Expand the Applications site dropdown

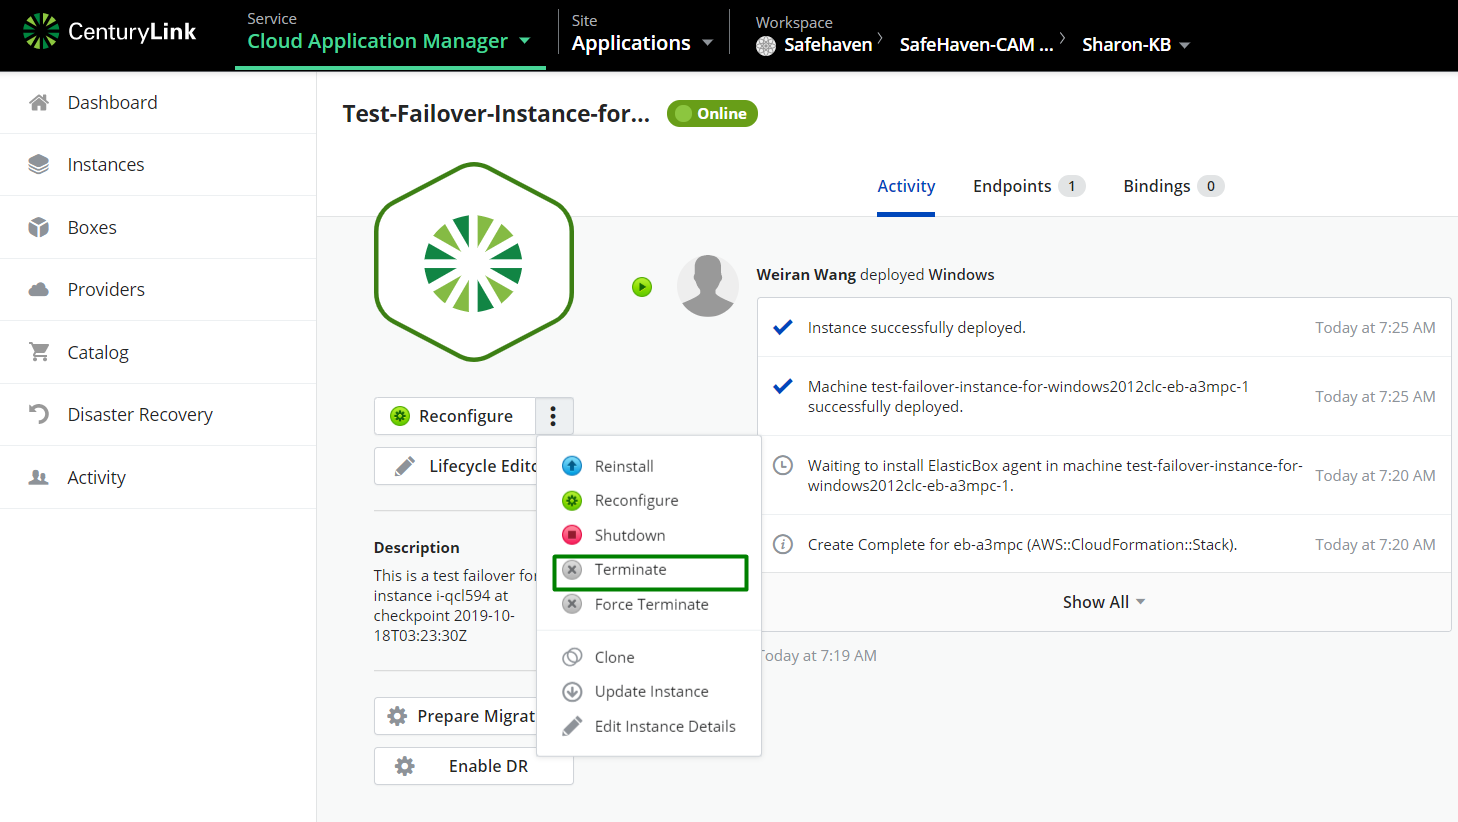(642, 43)
